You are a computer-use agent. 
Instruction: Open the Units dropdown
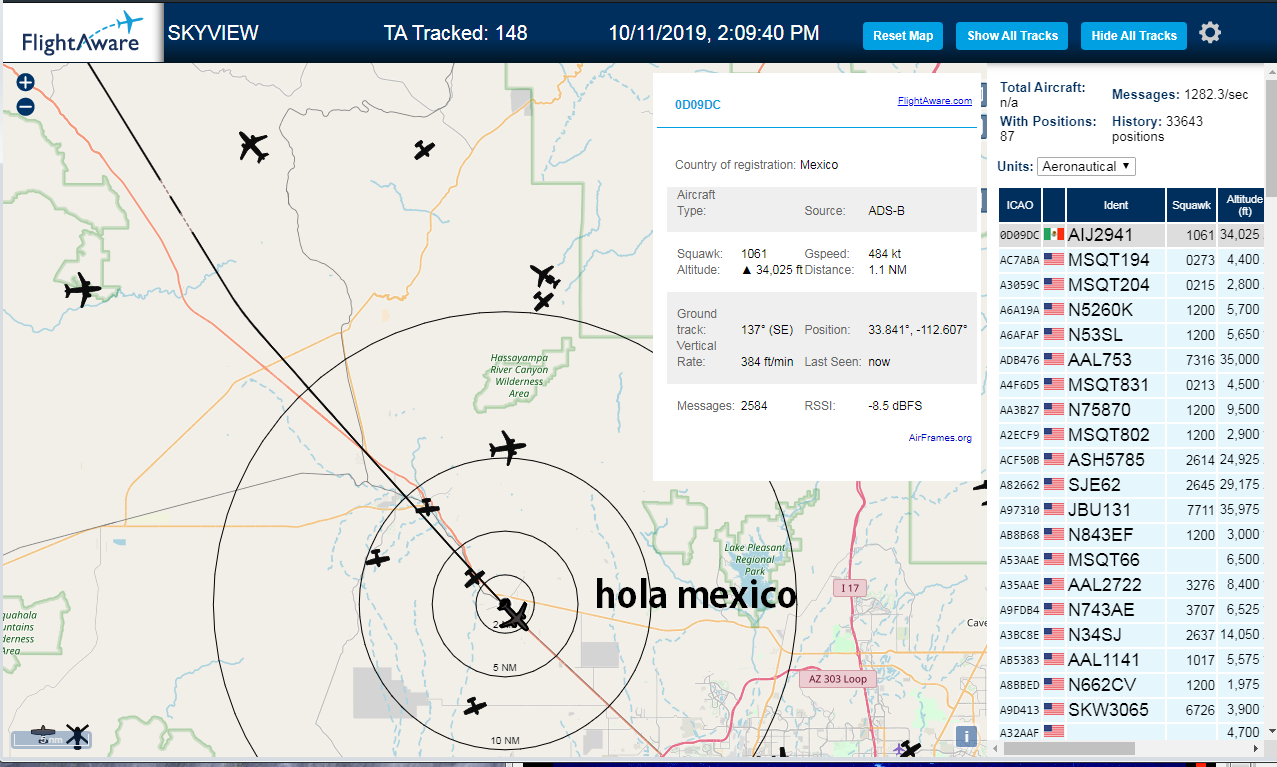click(1086, 166)
